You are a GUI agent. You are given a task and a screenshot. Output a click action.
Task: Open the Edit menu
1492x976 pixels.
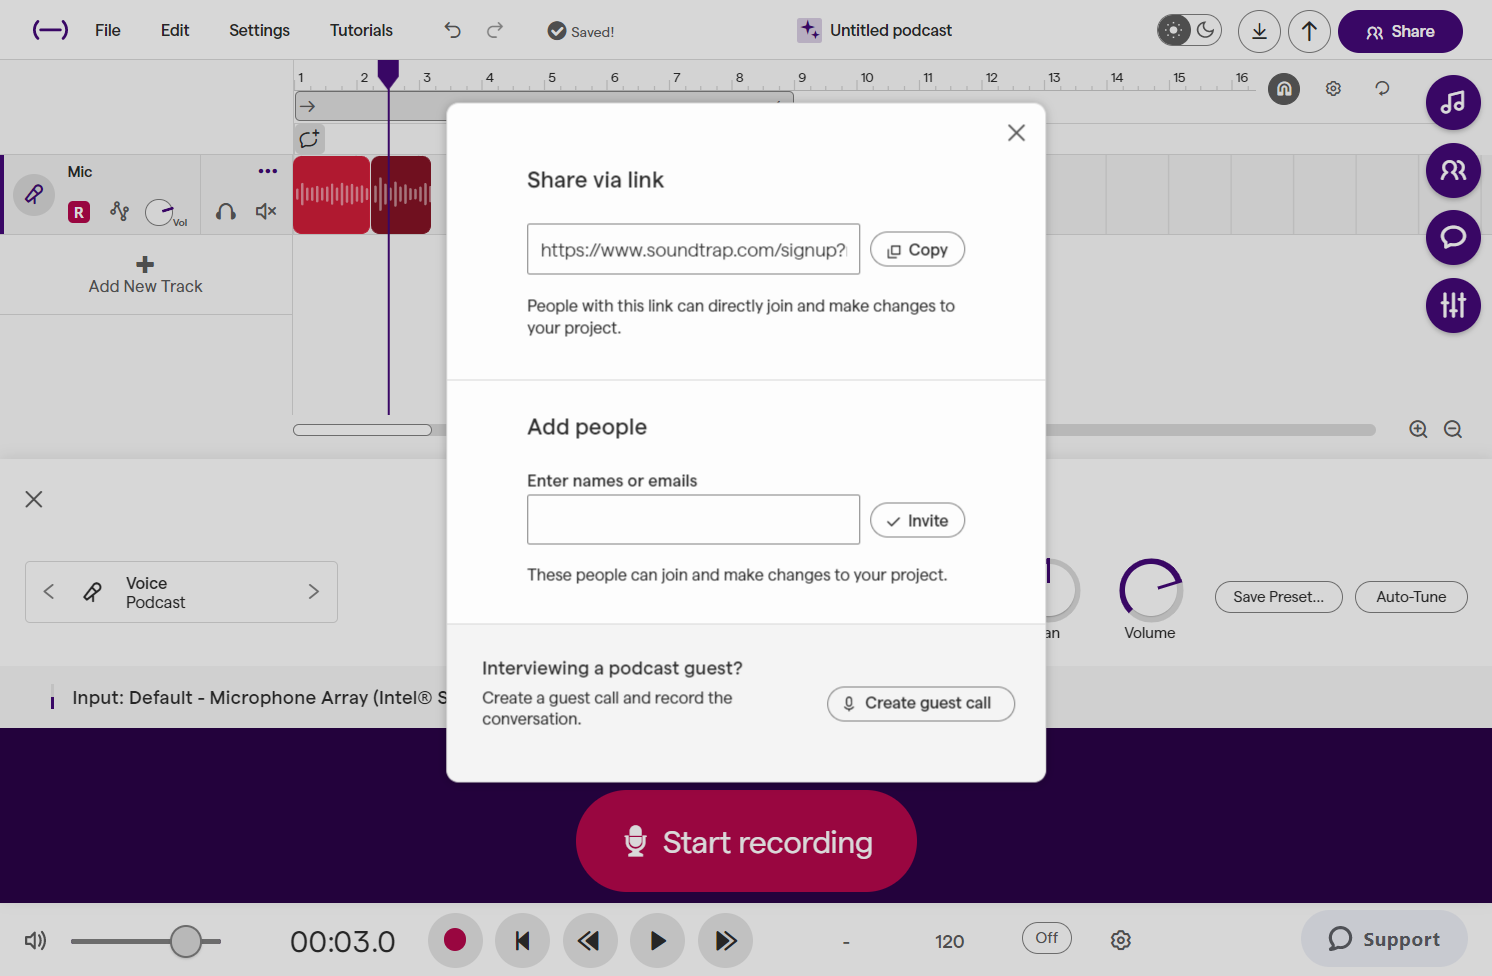click(175, 30)
